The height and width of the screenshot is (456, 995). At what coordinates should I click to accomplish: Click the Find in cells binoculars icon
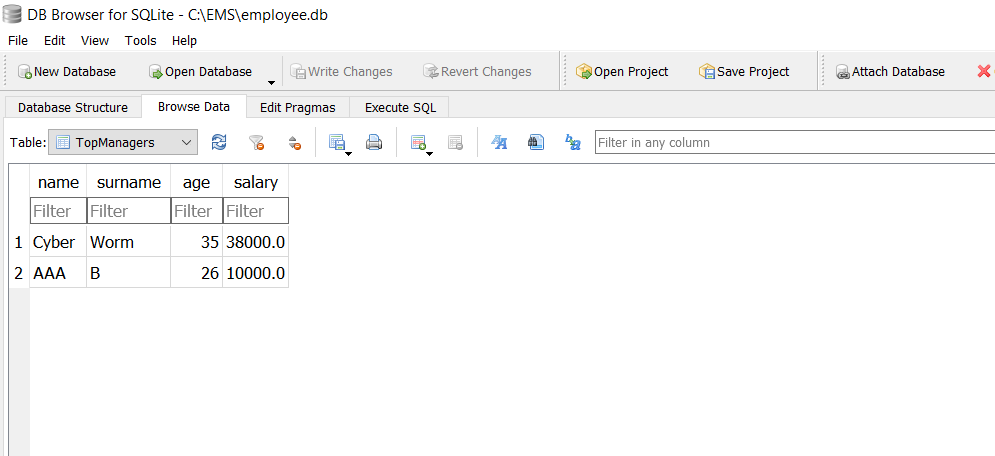536,143
